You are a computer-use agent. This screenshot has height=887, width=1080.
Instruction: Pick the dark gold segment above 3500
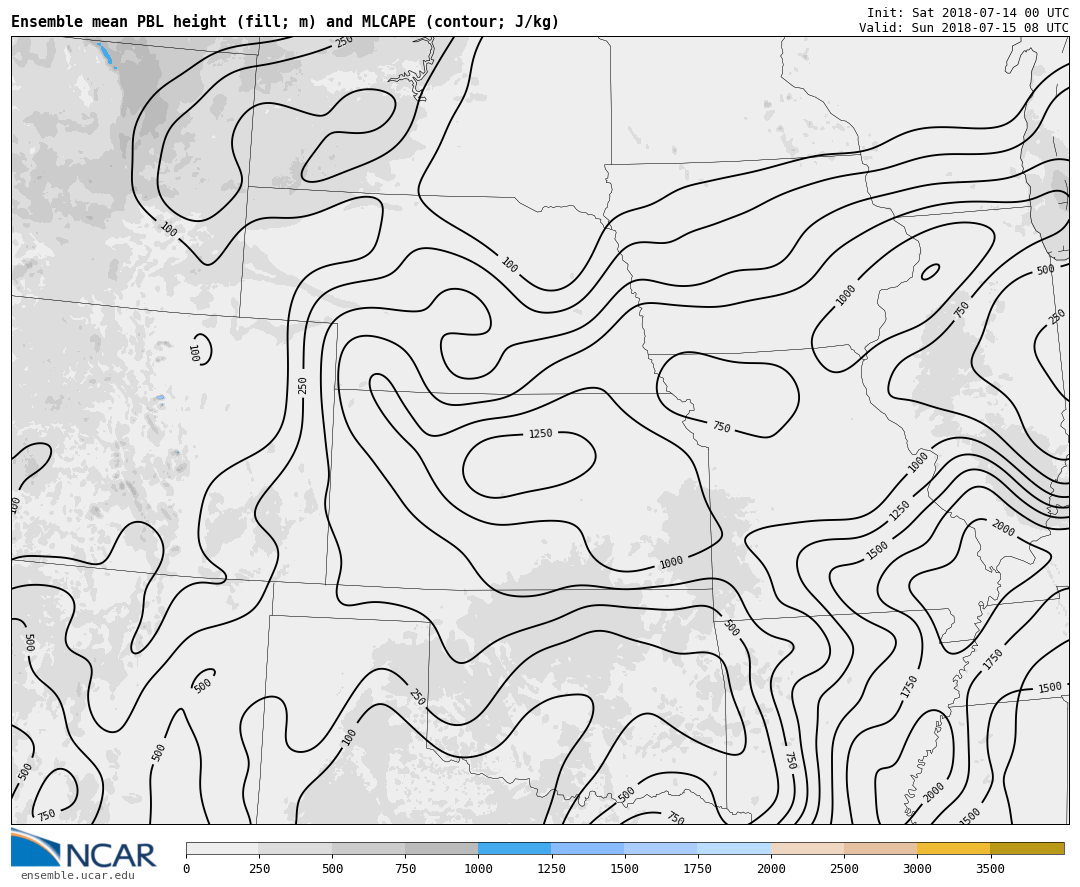1027,848
